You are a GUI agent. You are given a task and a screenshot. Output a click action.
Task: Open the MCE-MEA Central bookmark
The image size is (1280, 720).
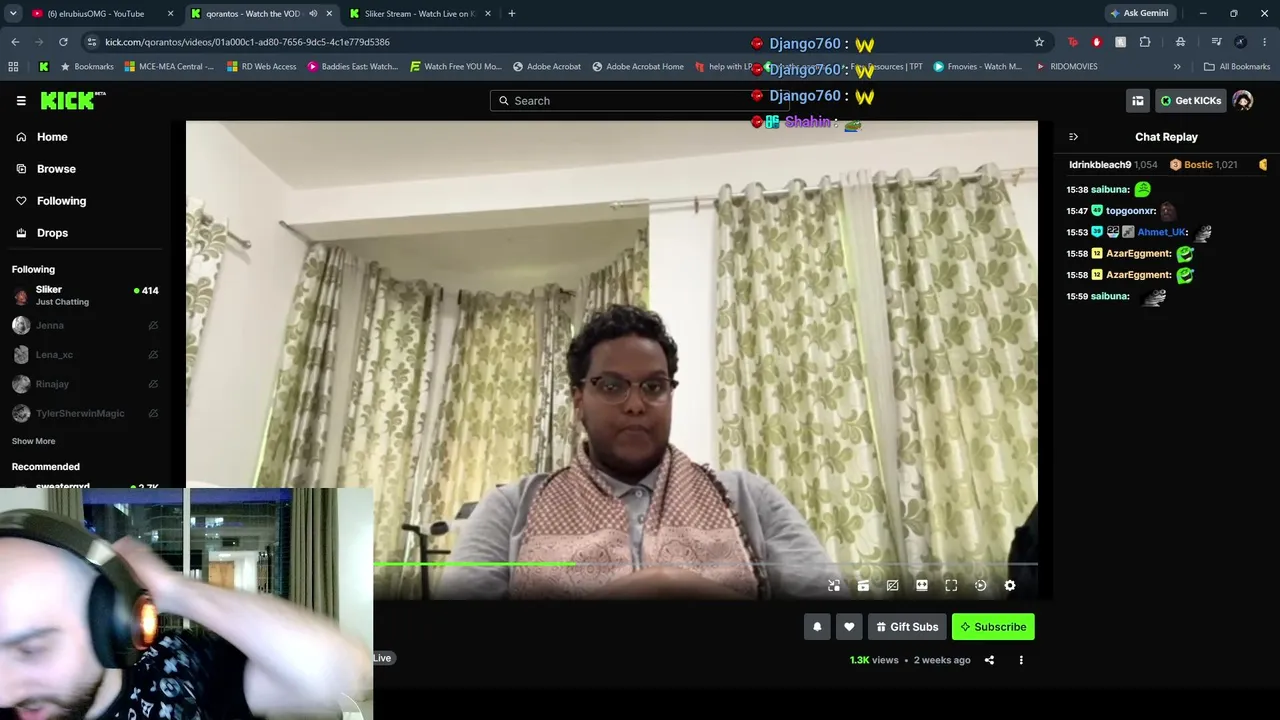pos(169,67)
